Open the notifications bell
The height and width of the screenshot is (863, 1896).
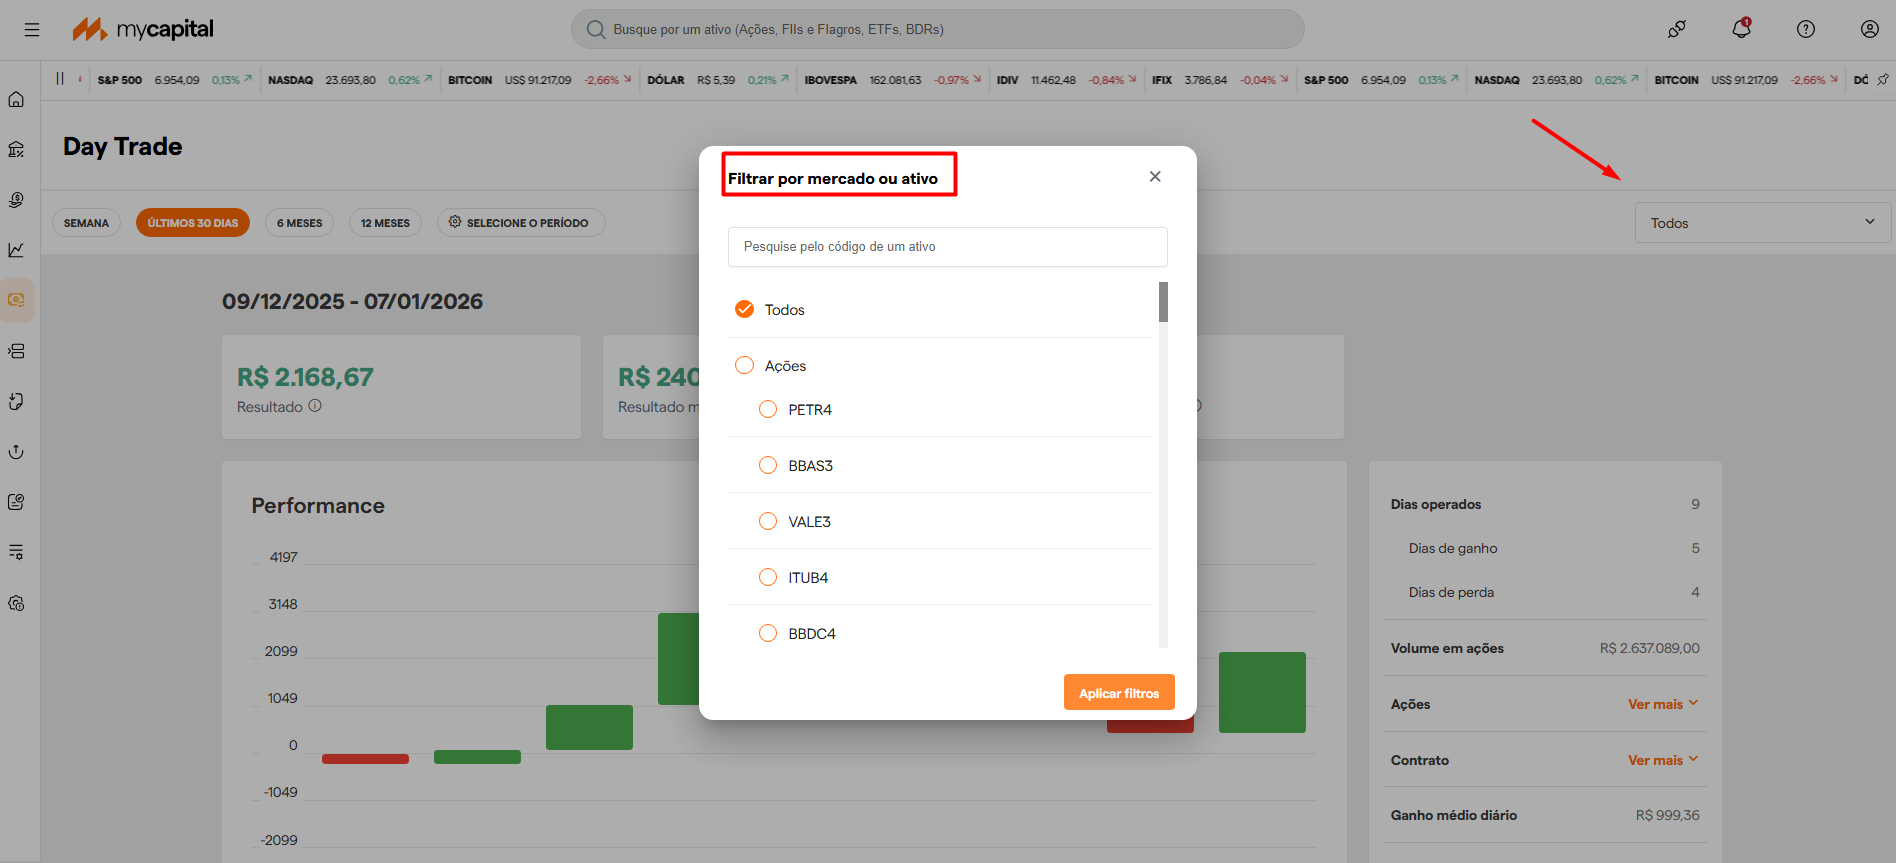[x=1741, y=28]
